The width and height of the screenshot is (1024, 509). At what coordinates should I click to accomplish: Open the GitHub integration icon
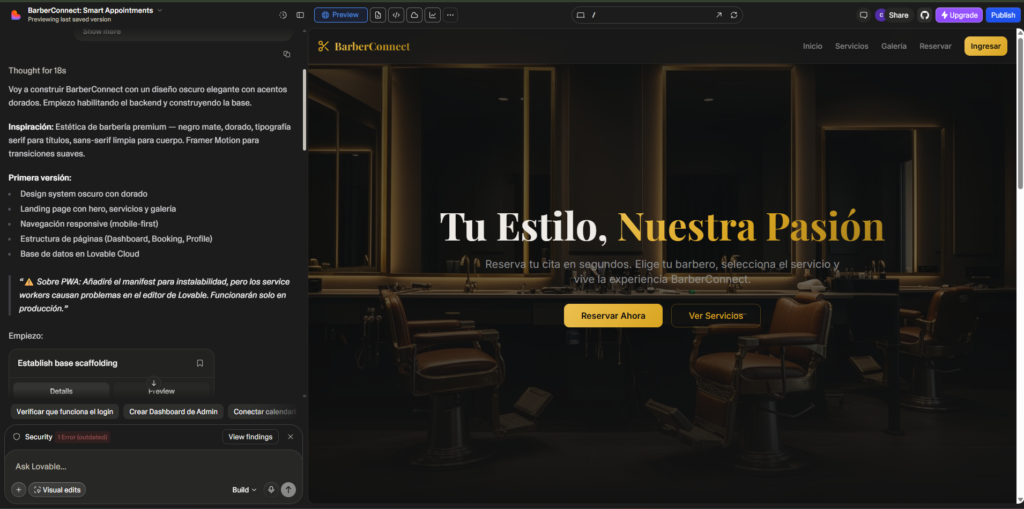pos(924,14)
